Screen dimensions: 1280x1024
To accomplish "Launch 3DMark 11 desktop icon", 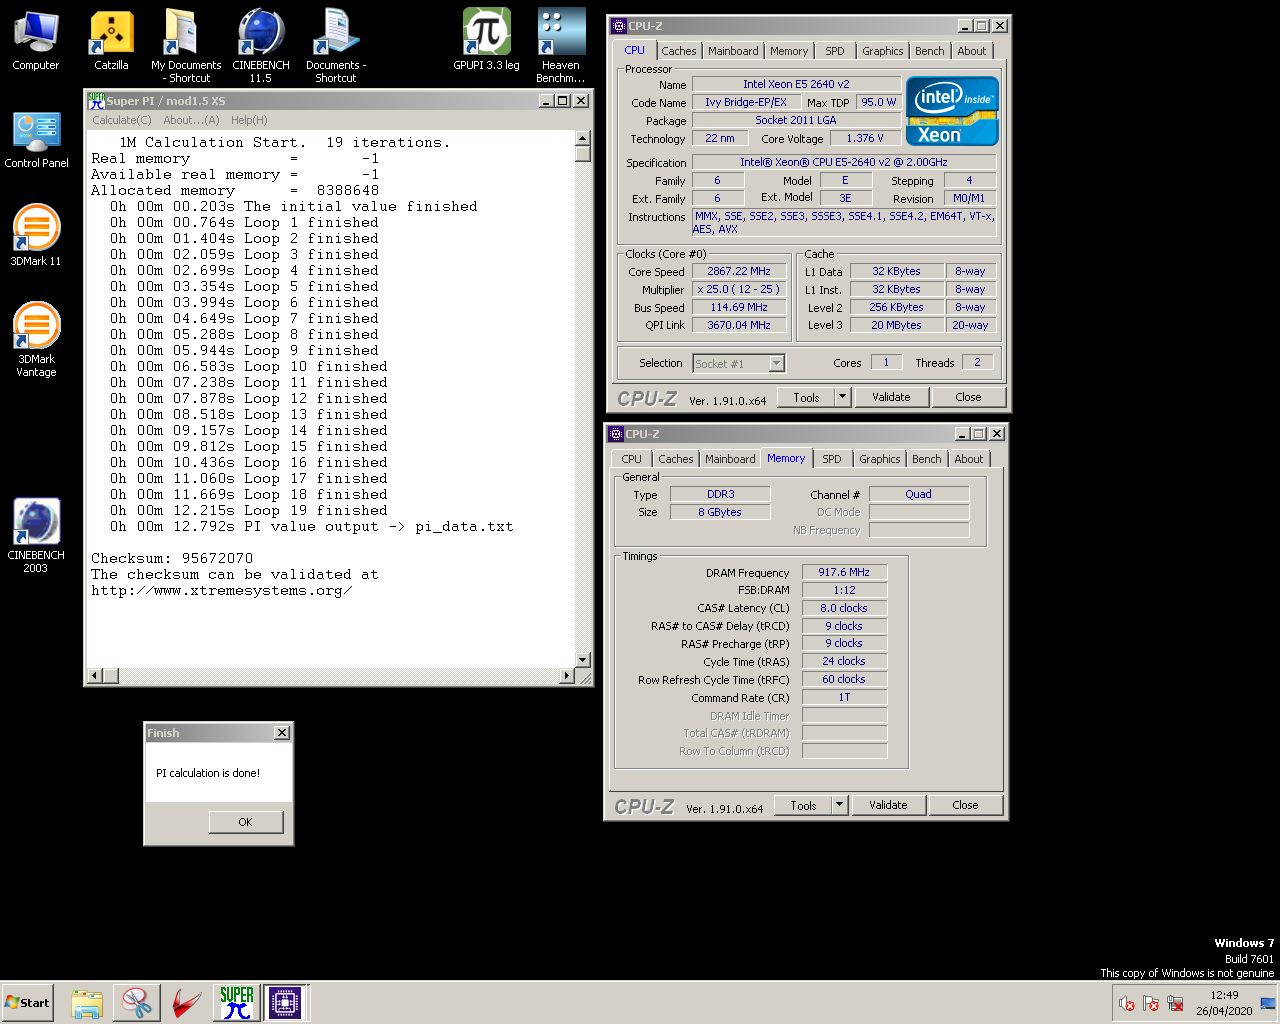I will pos(36,236).
